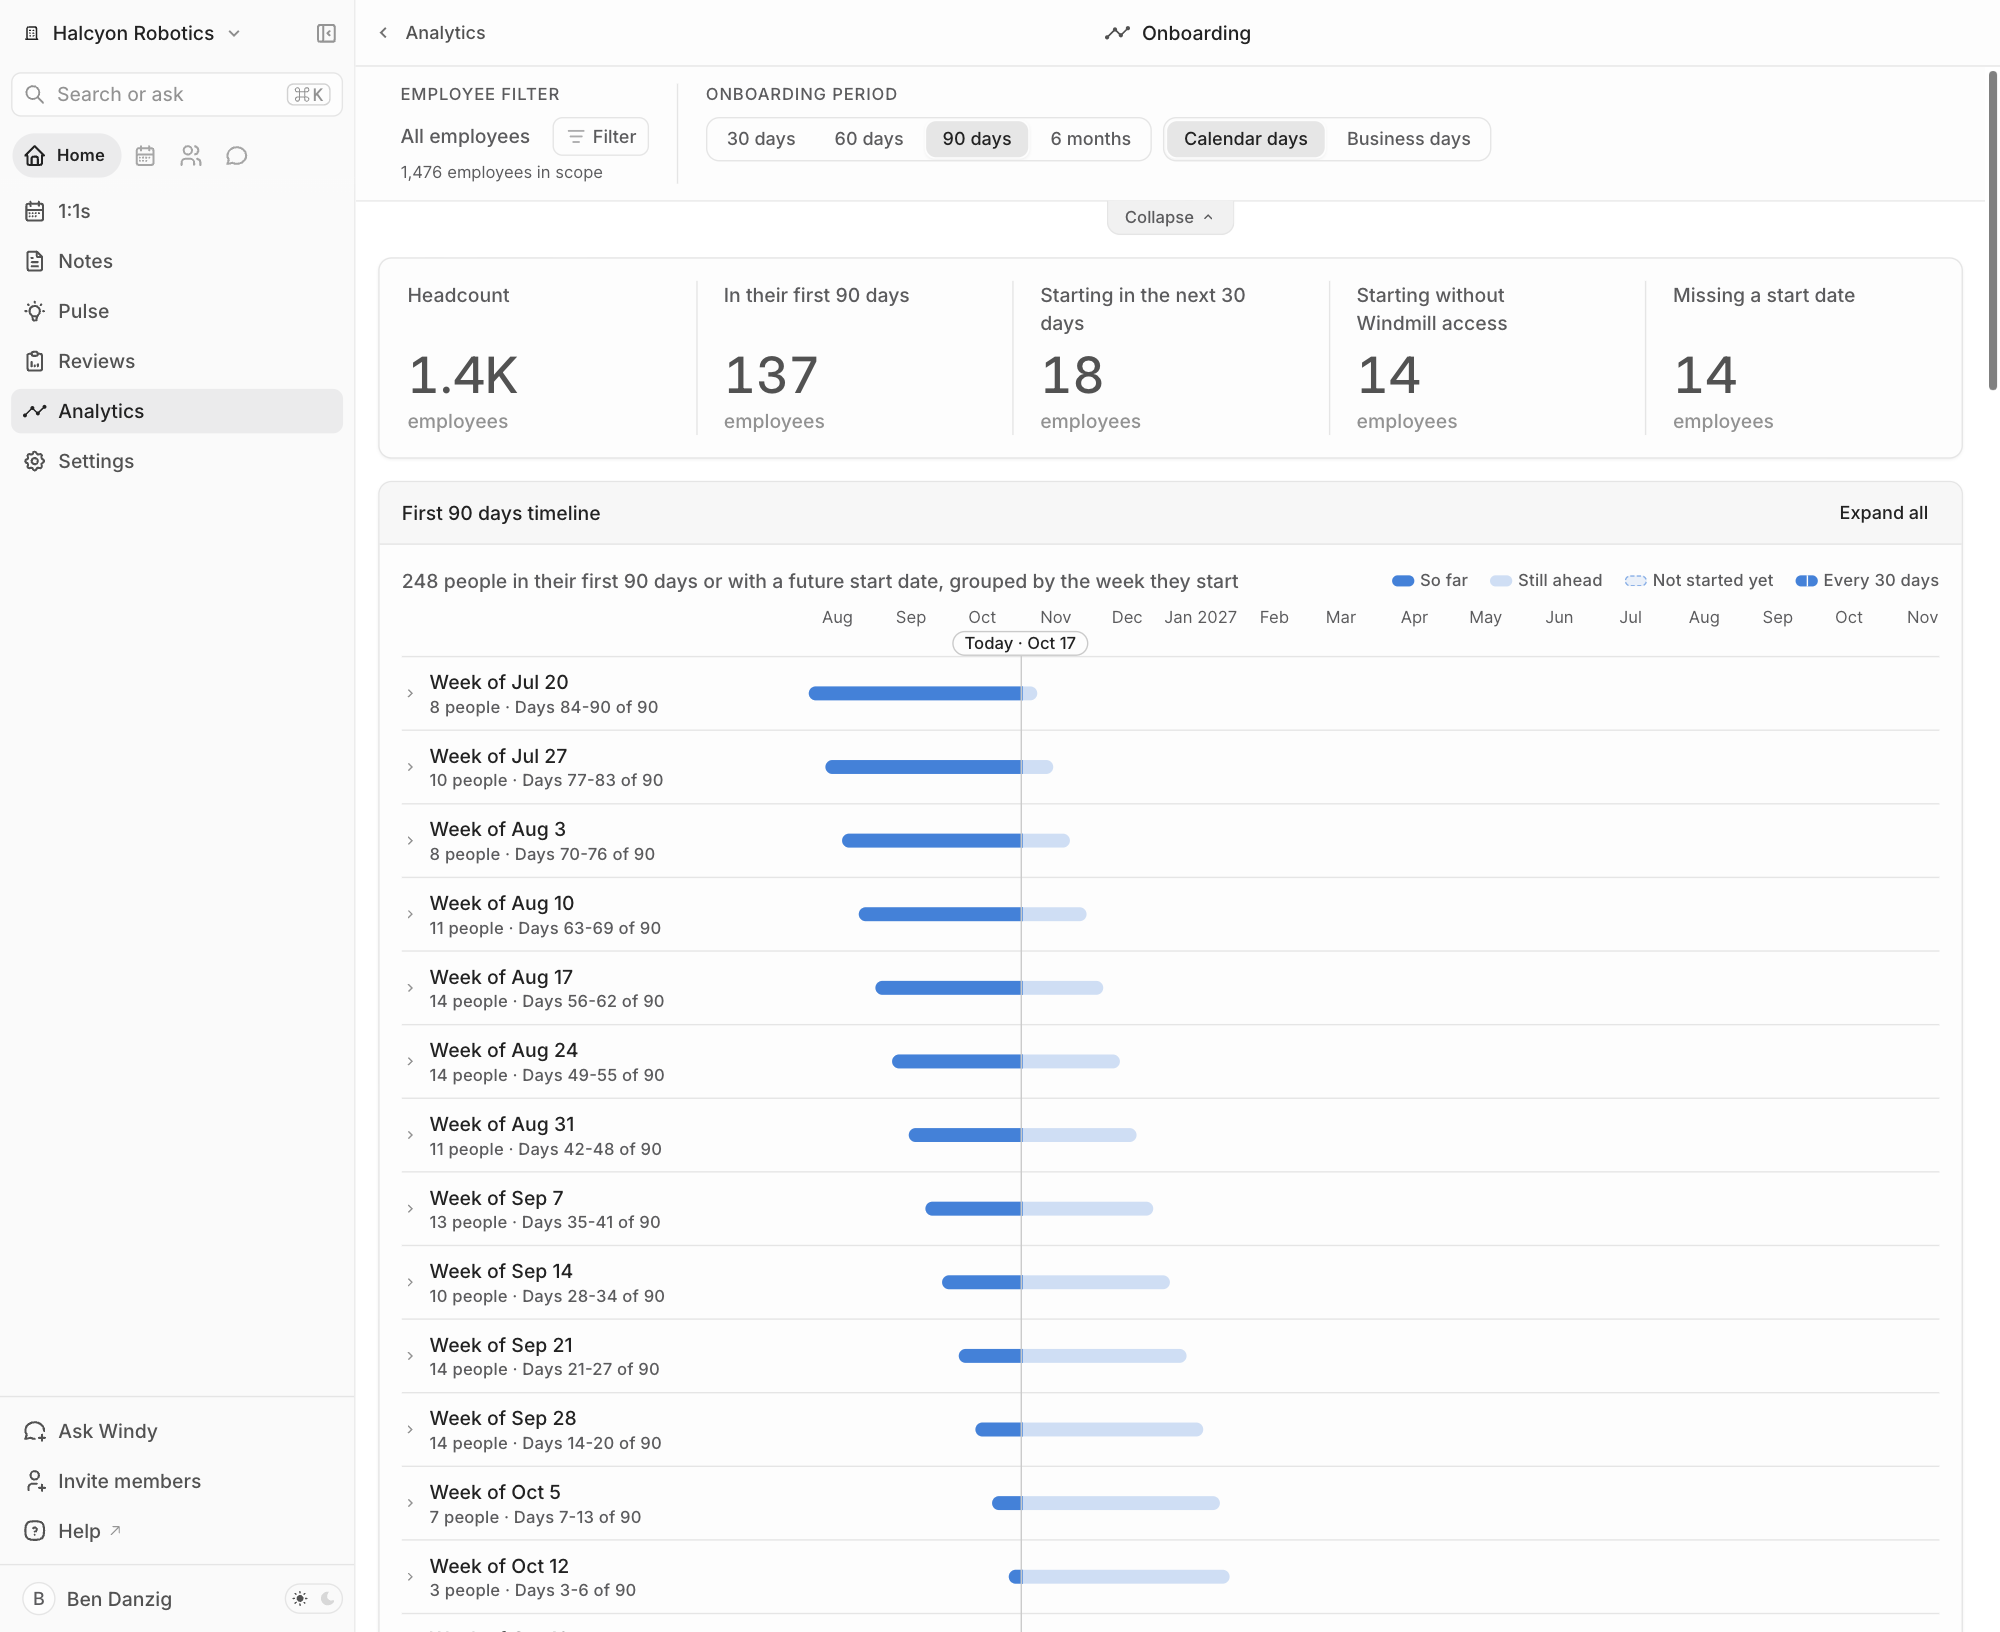Go to the Home tab
Image resolution: width=2000 pixels, height=1632 pixels.
[x=67, y=156]
